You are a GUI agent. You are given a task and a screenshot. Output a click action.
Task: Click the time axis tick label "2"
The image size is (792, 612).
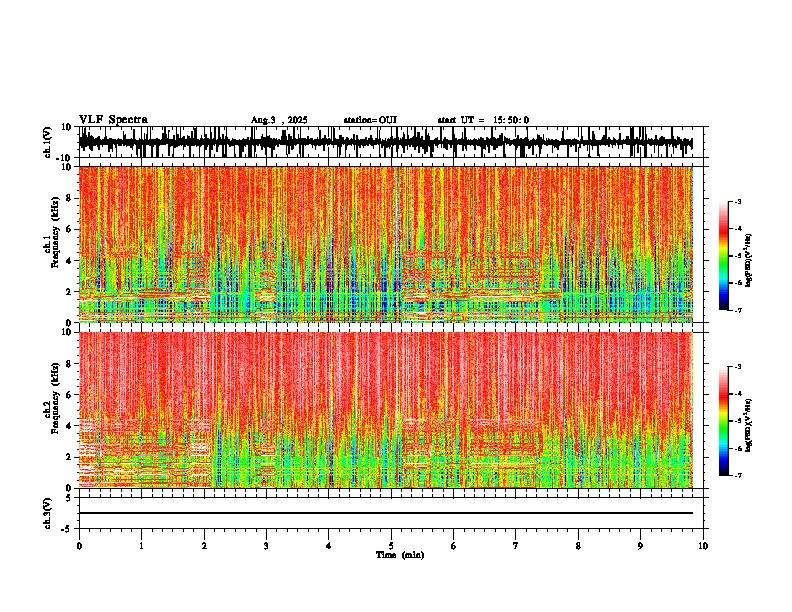point(204,546)
